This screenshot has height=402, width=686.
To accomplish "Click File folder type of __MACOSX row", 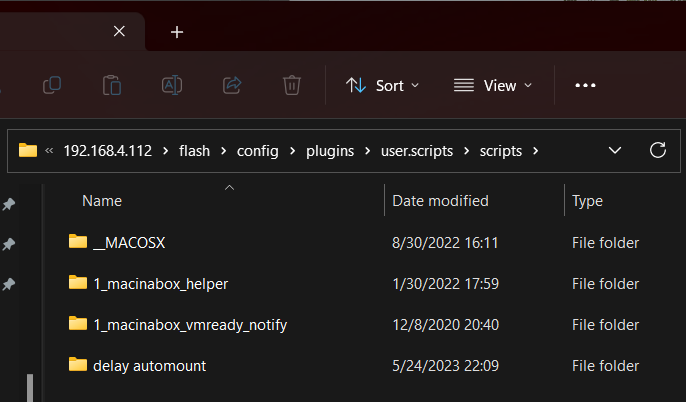I will pos(606,243).
